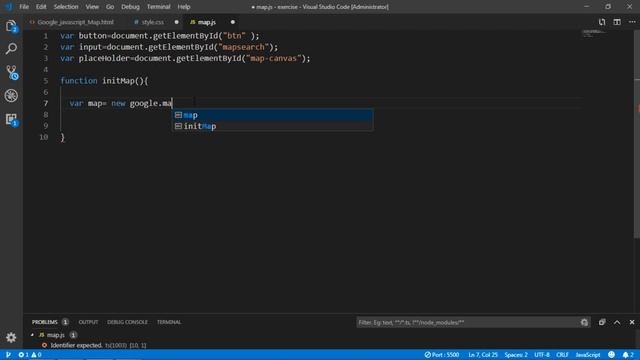This screenshot has height=360, width=640.
Task: Change indentation via Spaces: 2
Action: click(x=516, y=355)
